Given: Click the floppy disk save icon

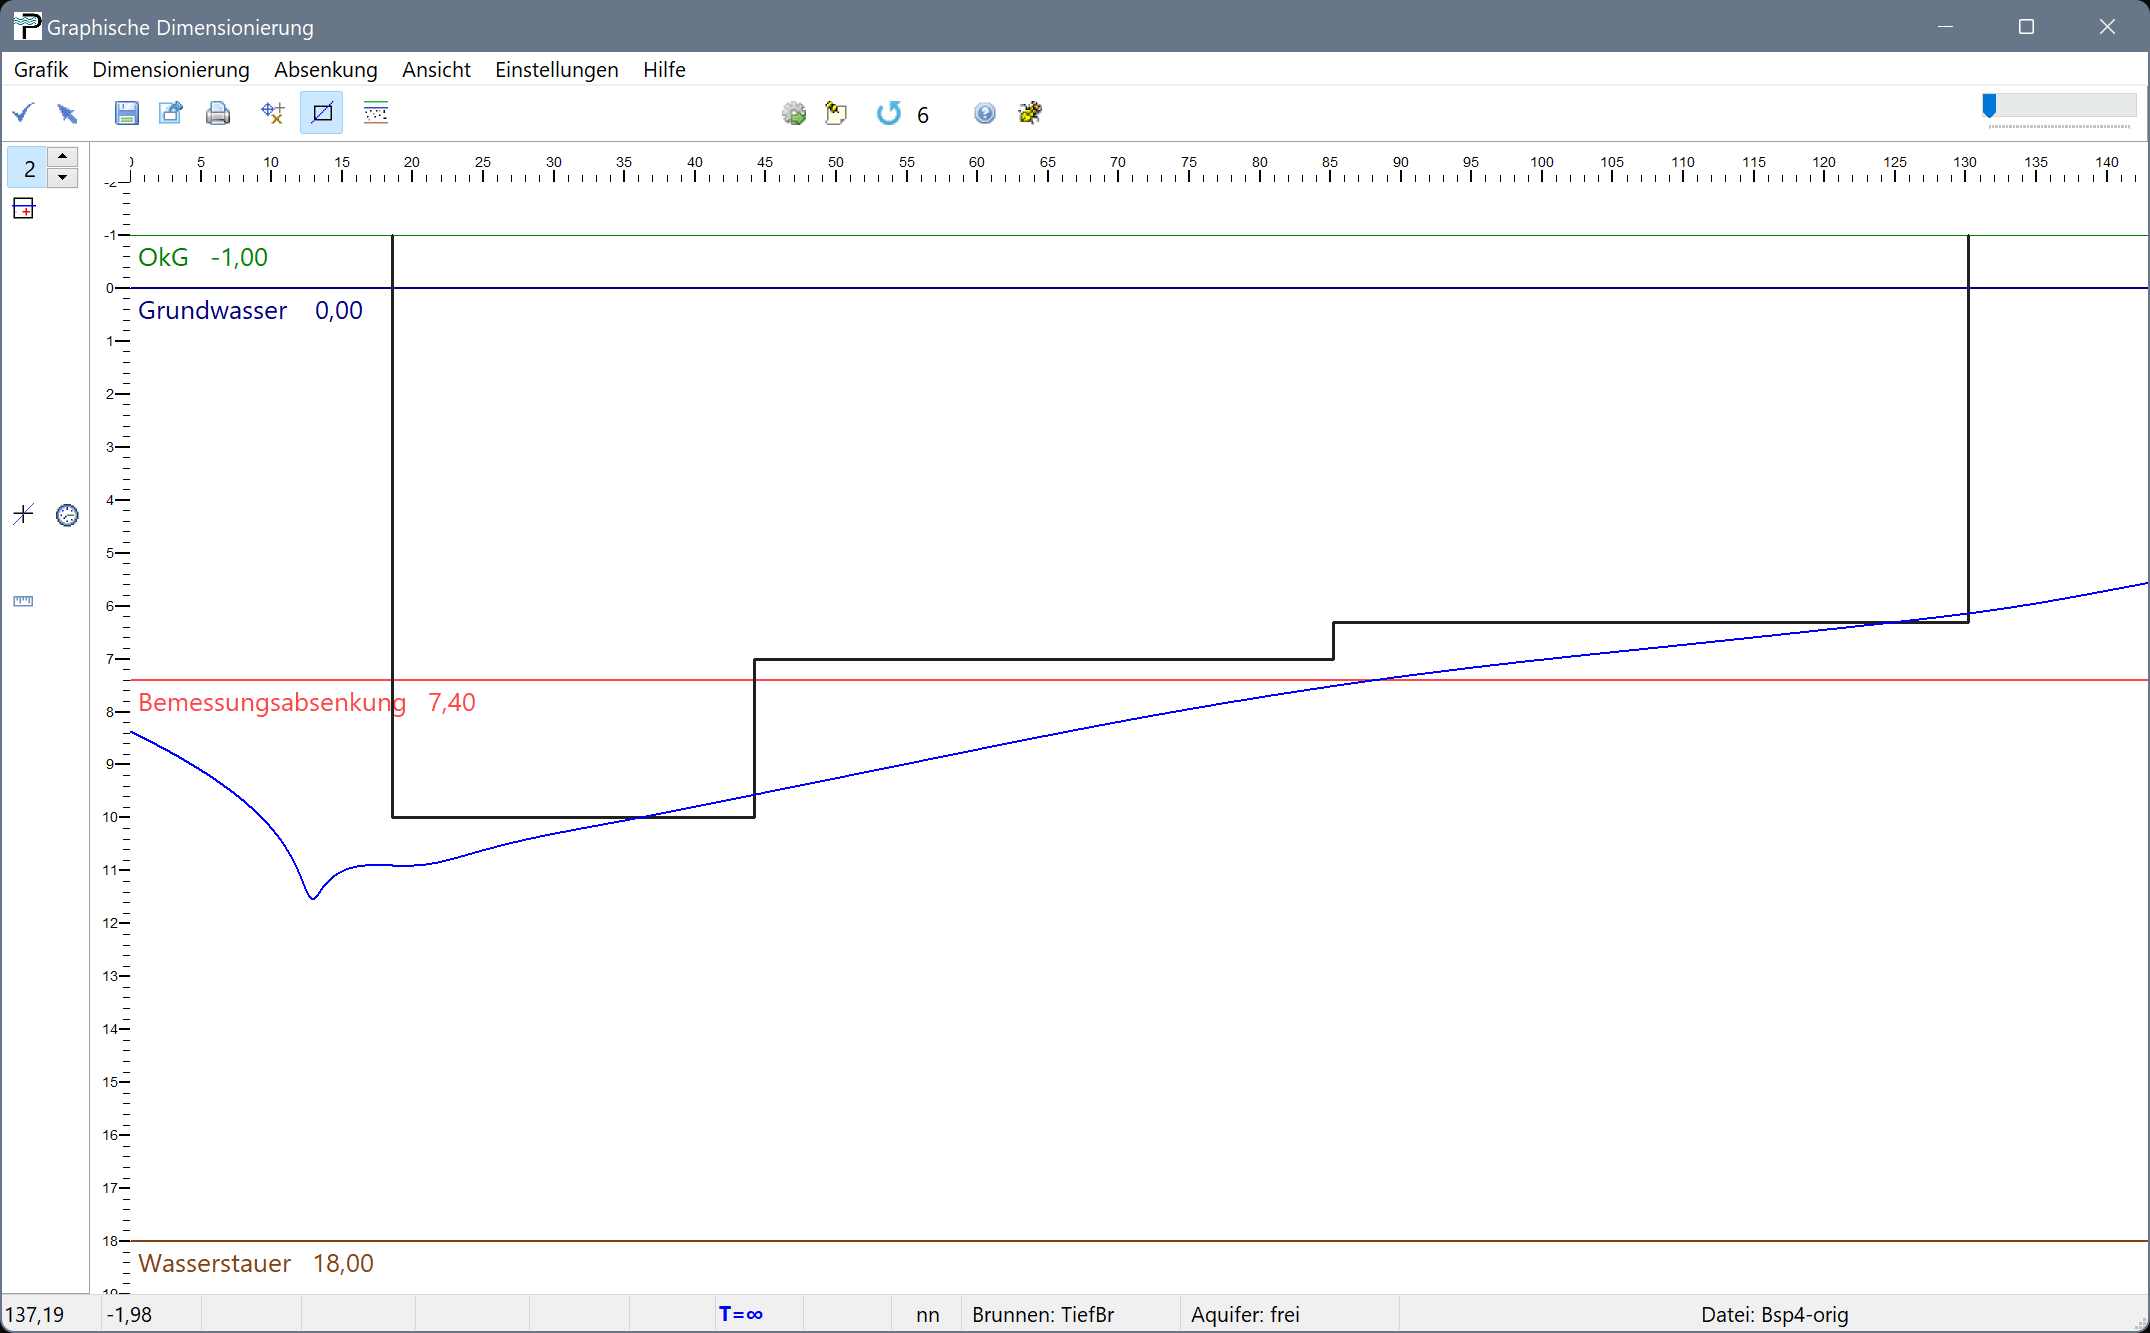Looking at the screenshot, I should [x=126, y=113].
